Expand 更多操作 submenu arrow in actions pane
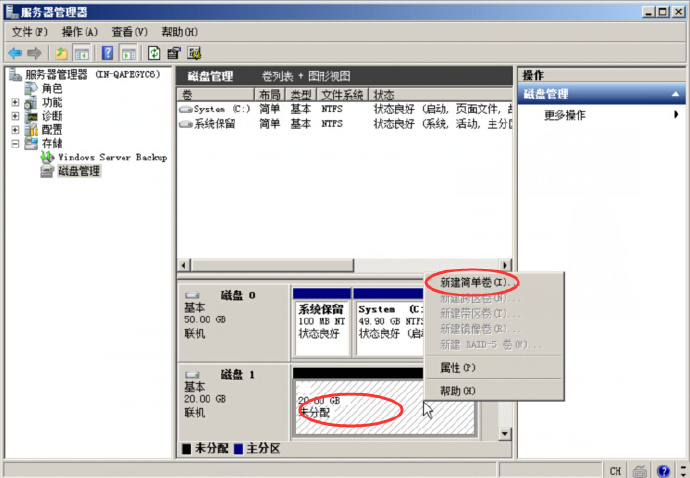690x478 pixels. click(676, 115)
